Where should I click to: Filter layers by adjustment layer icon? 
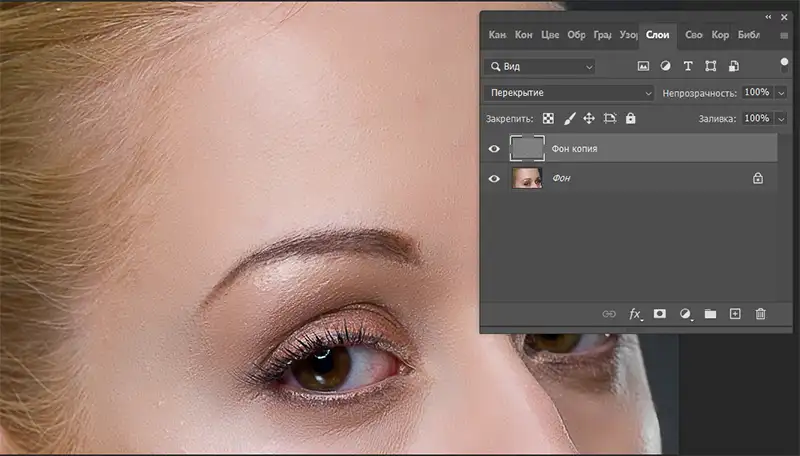pyautogui.click(x=665, y=66)
